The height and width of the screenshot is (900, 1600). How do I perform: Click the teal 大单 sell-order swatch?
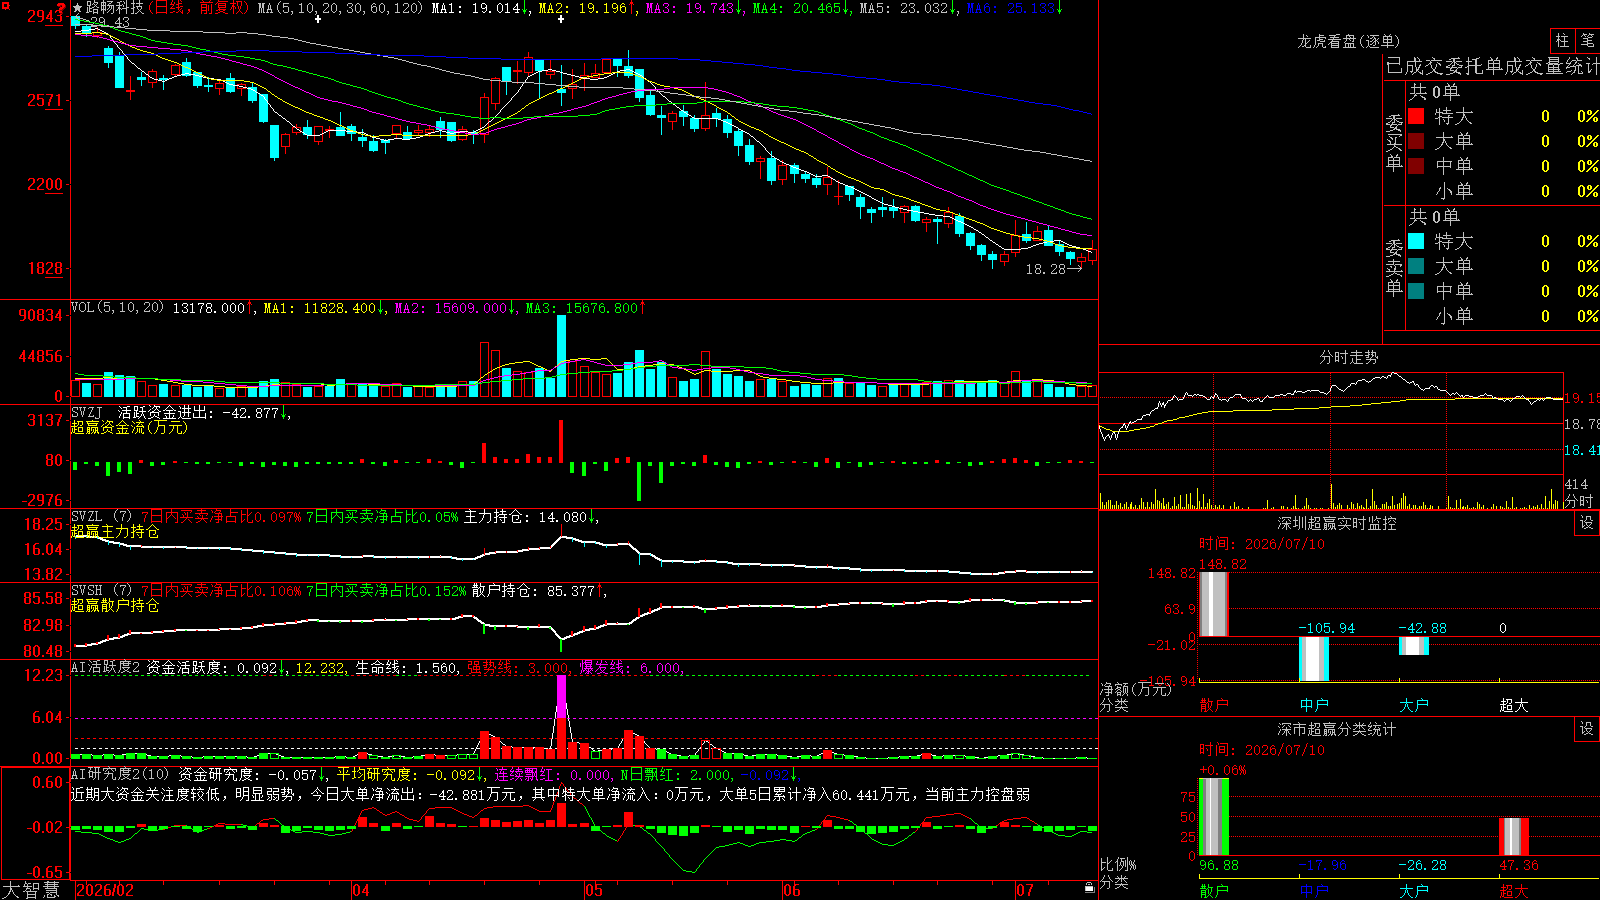pyautogui.click(x=1416, y=266)
